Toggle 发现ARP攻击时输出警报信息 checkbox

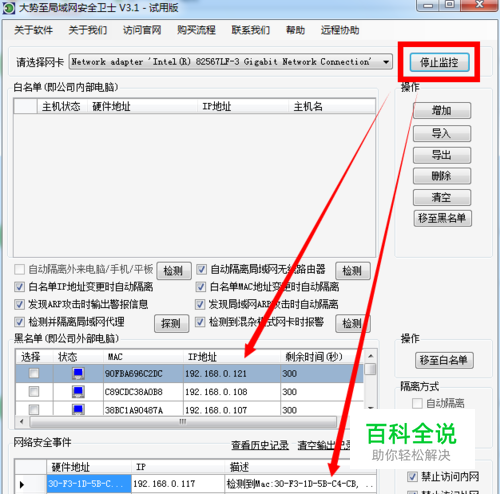pos(19,304)
